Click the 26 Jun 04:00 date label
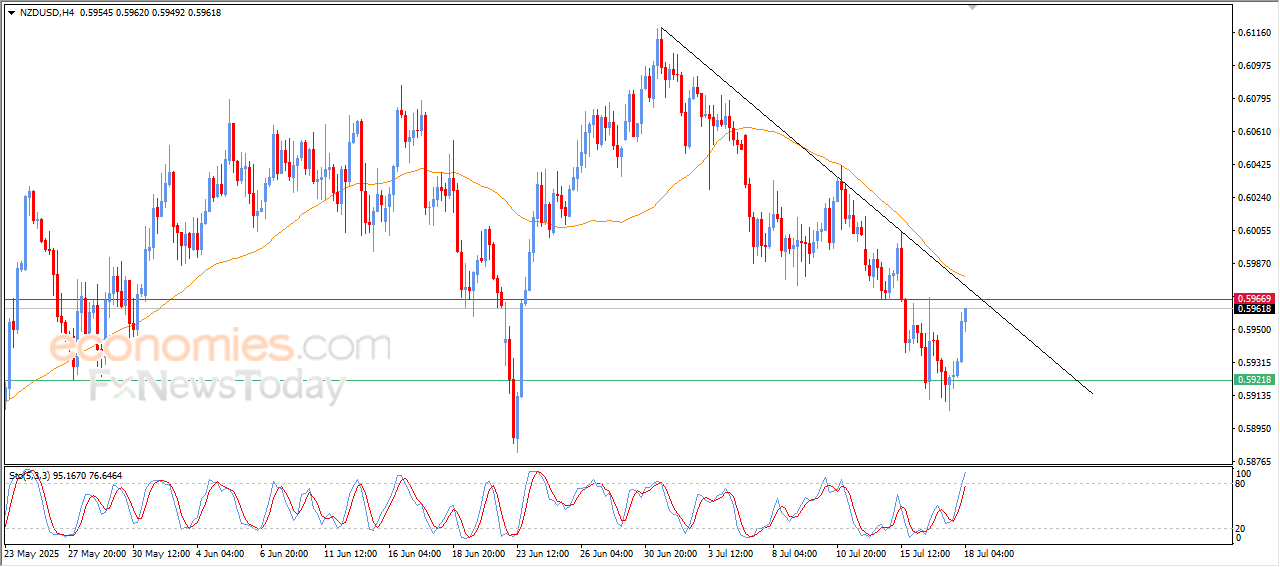 [609, 553]
